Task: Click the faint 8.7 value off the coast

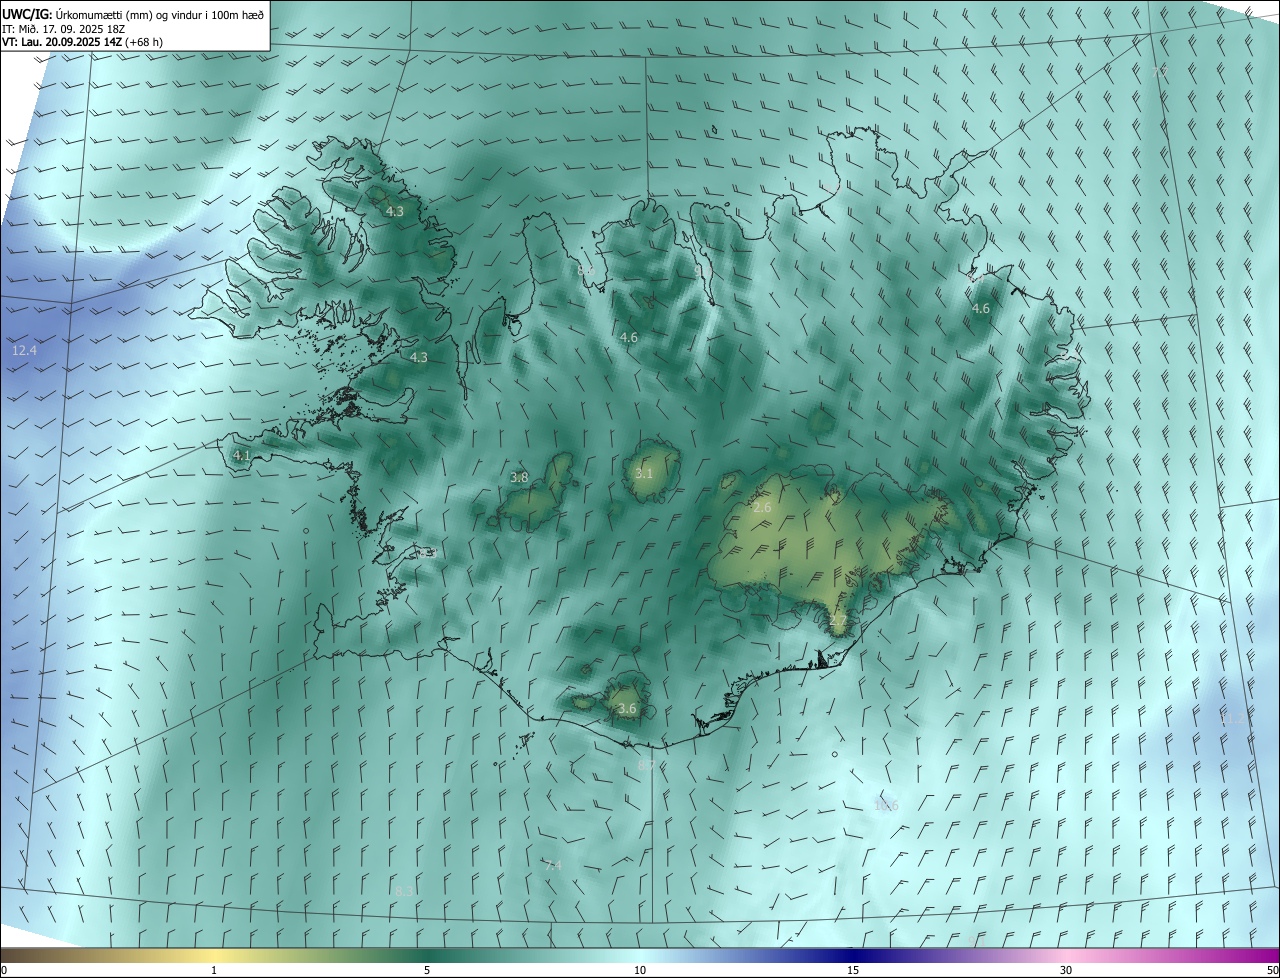Action: (647, 765)
